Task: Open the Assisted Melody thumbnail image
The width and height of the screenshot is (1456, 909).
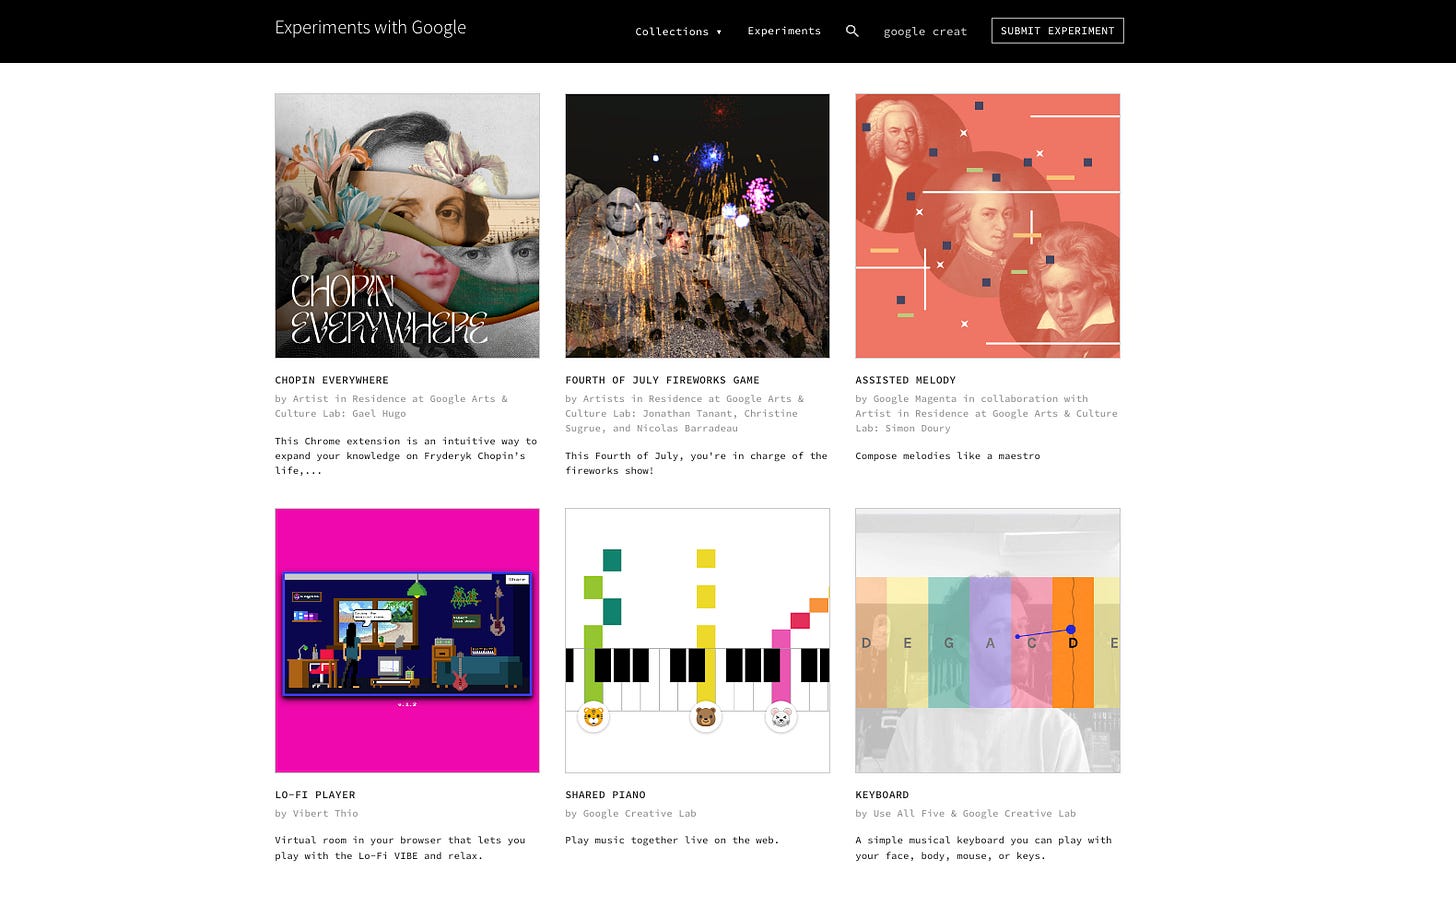Action: click(x=987, y=226)
